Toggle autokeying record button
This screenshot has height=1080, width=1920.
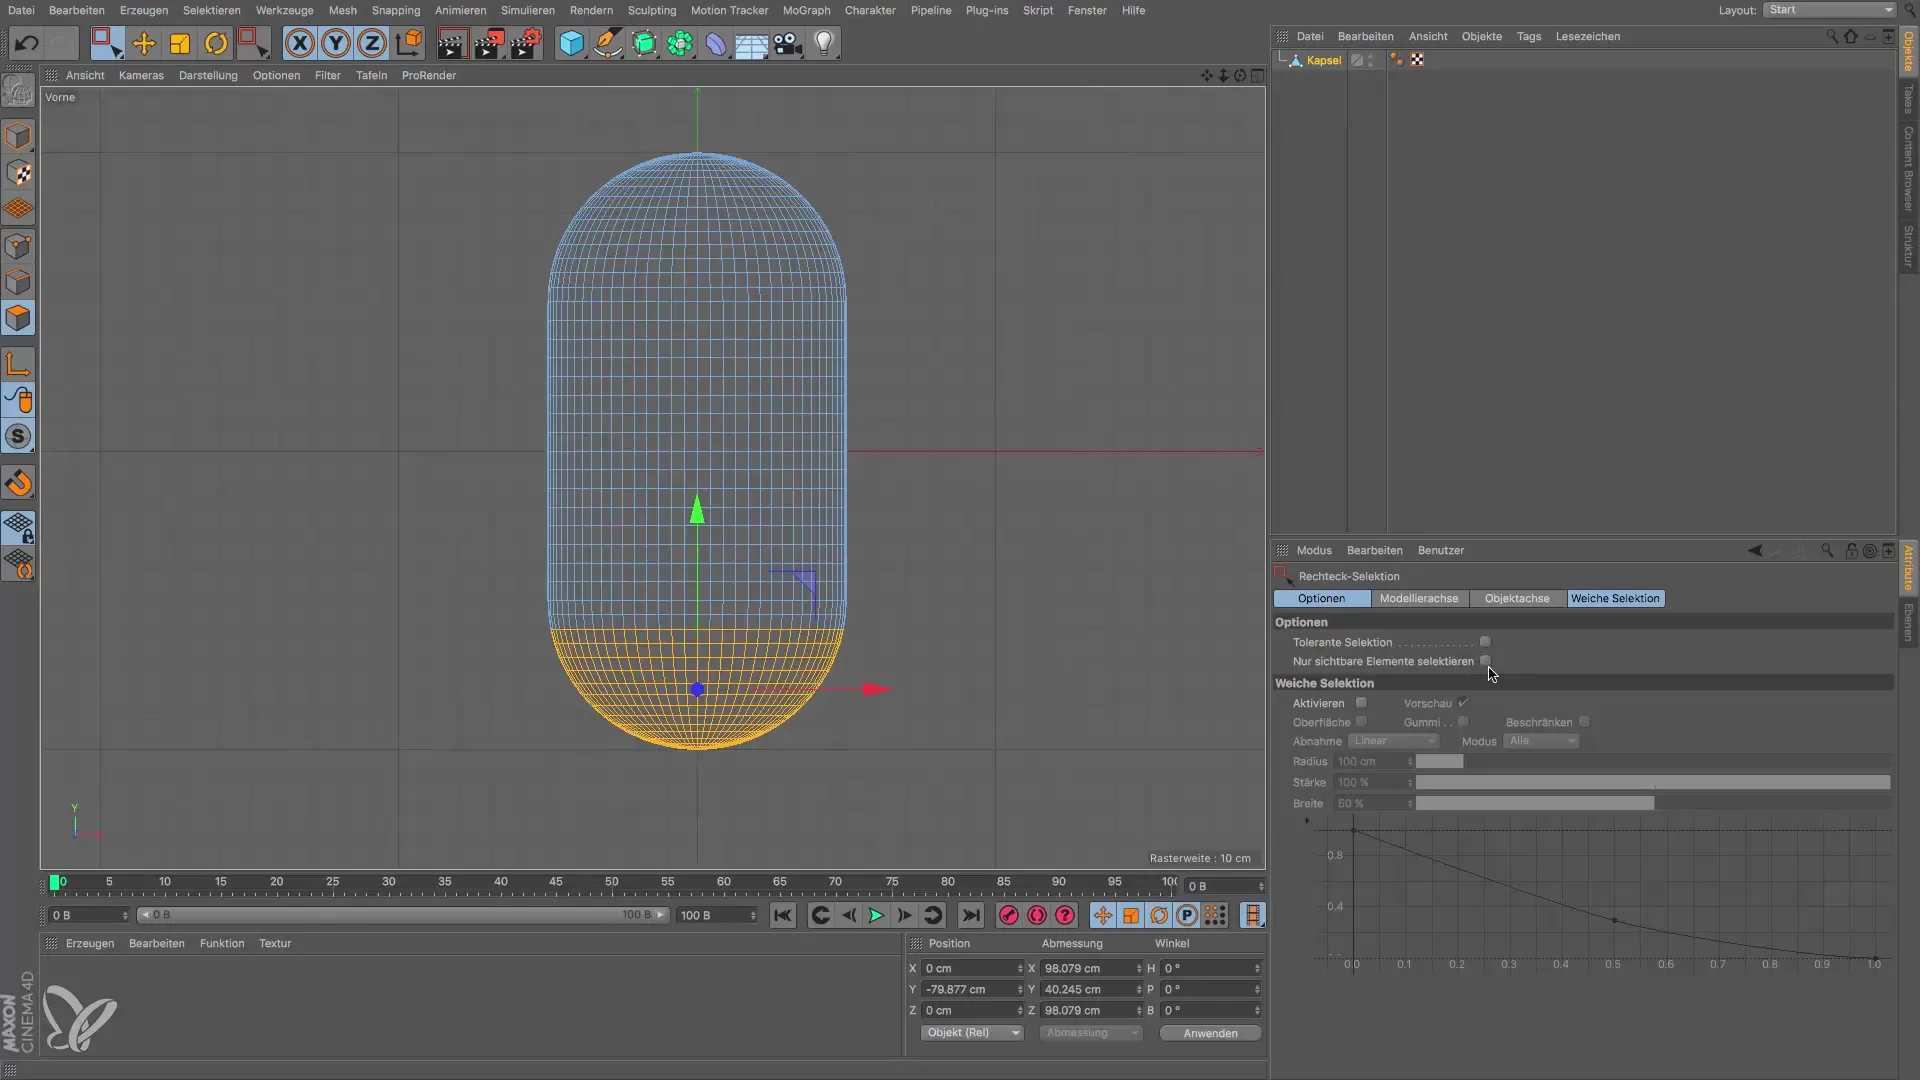pos(1037,915)
